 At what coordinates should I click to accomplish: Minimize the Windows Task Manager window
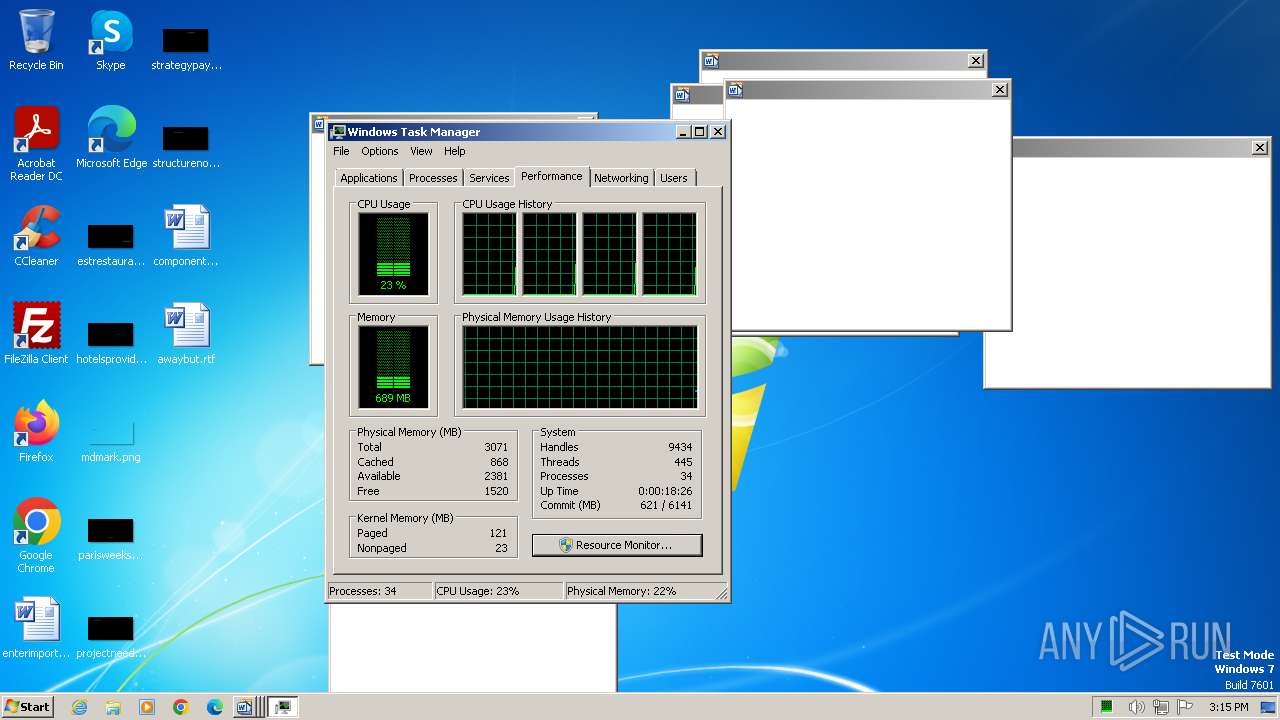coord(683,132)
